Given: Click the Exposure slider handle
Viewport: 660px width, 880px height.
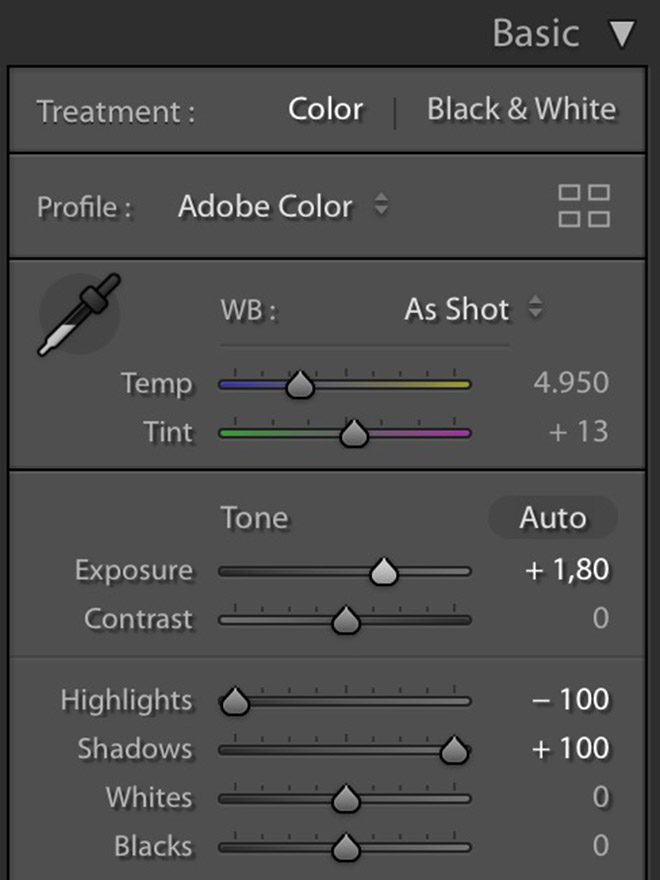Looking at the screenshot, I should pos(383,572).
